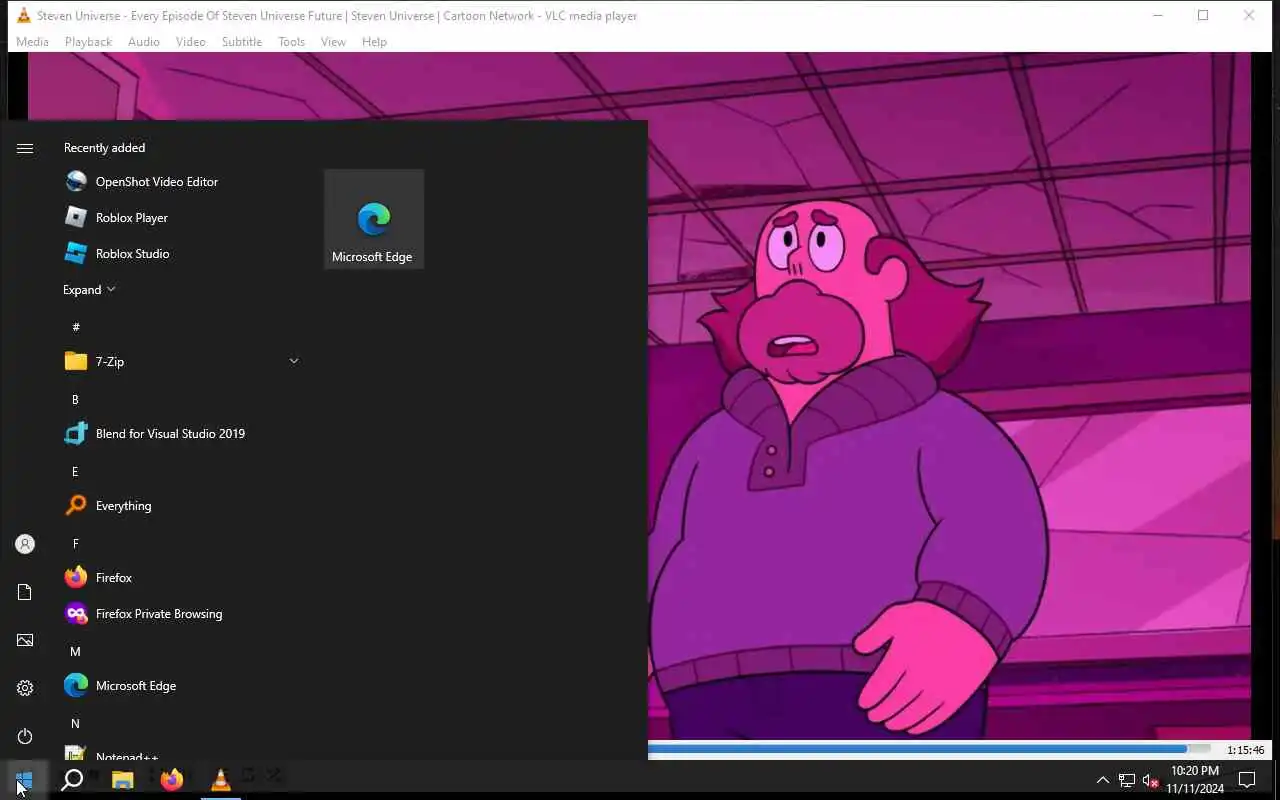Click the # letter group header
Viewport: 1280px width, 800px height.
[76, 327]
